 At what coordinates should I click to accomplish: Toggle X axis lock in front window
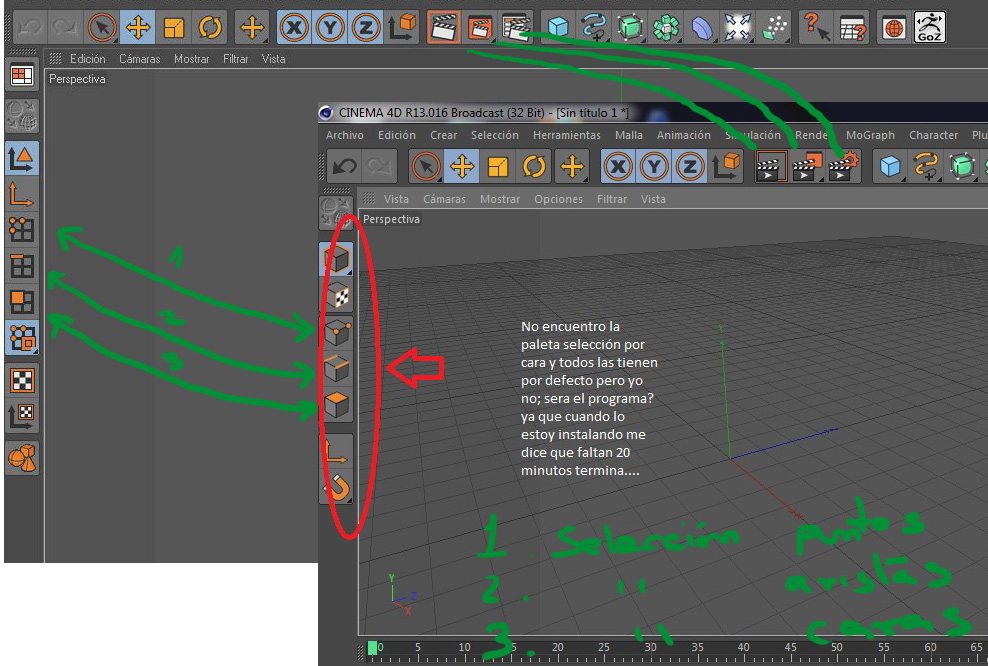[x=618, y=167]
